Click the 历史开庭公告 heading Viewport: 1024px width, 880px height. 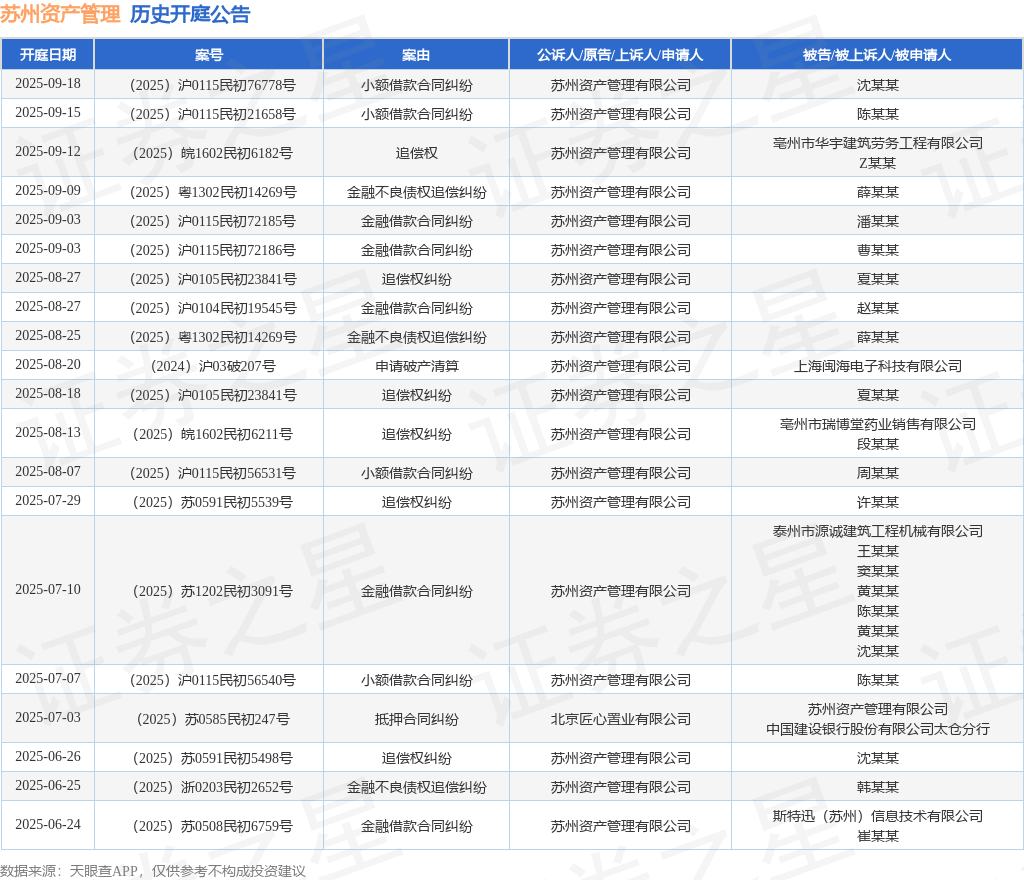click(x=190, y=14)
